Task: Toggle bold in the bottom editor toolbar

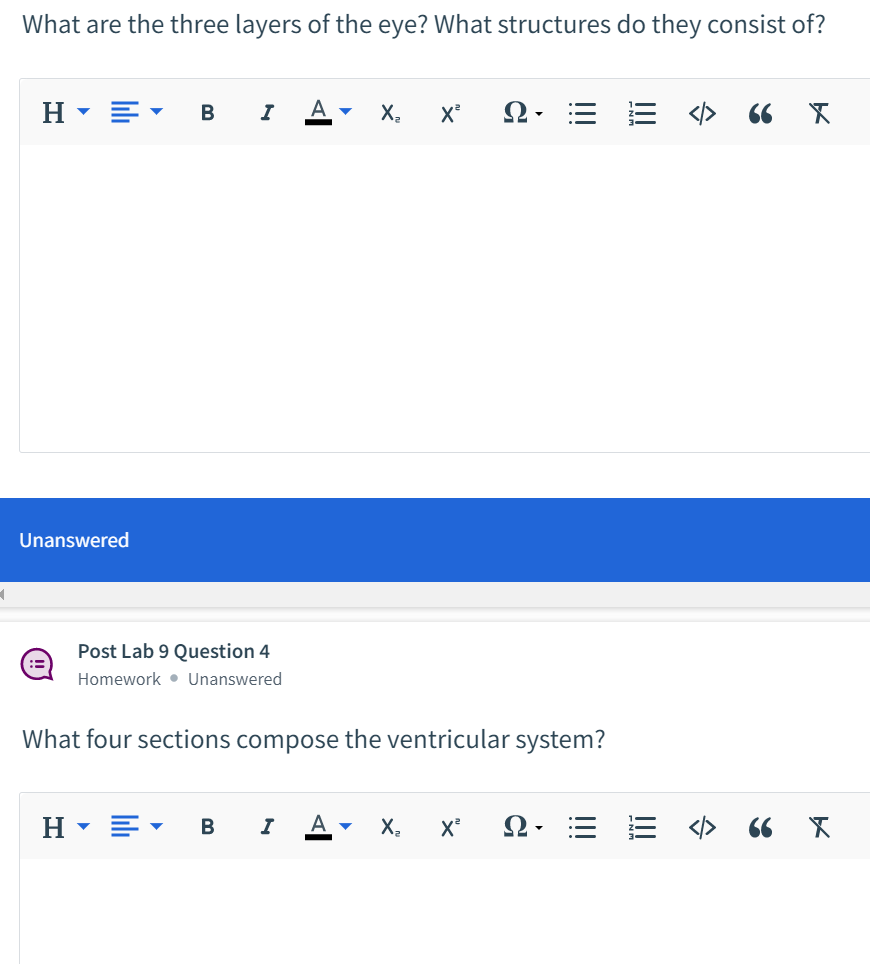Action: [207, 827]
